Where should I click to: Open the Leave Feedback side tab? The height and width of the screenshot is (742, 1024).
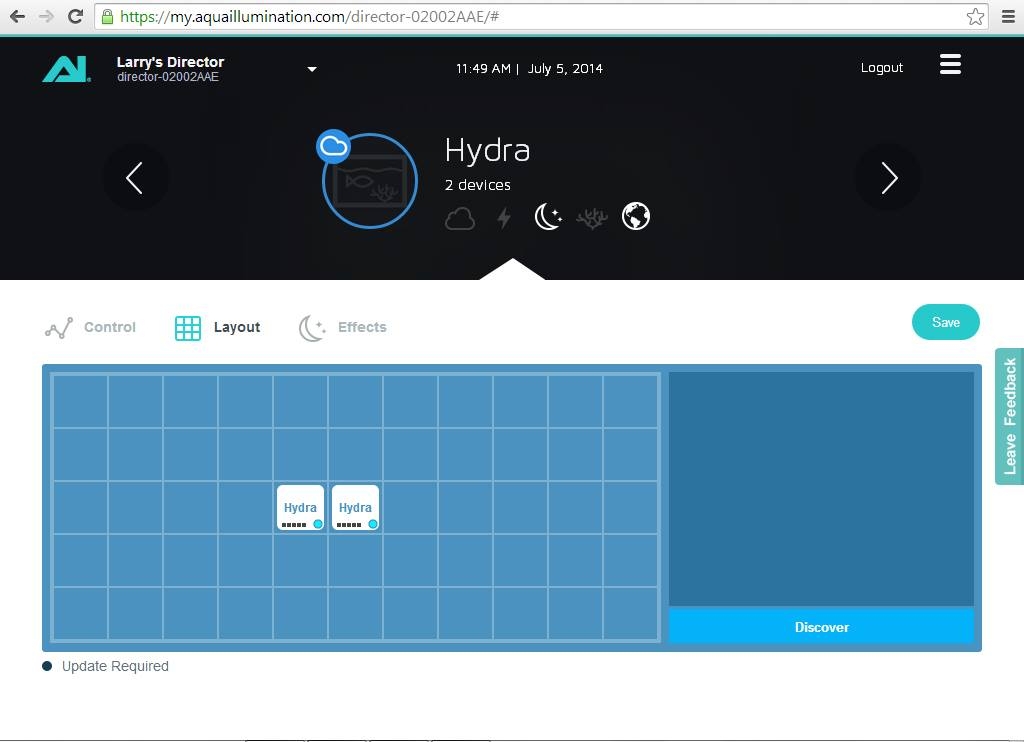click(1010, 416)
